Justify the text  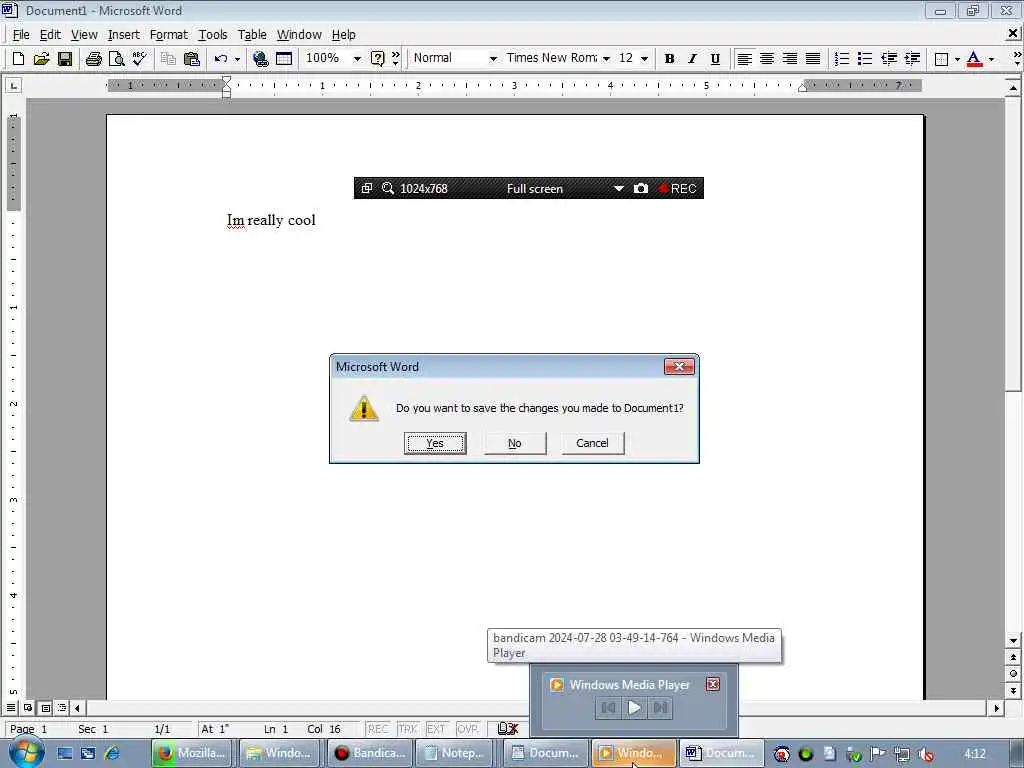[812, 59]
